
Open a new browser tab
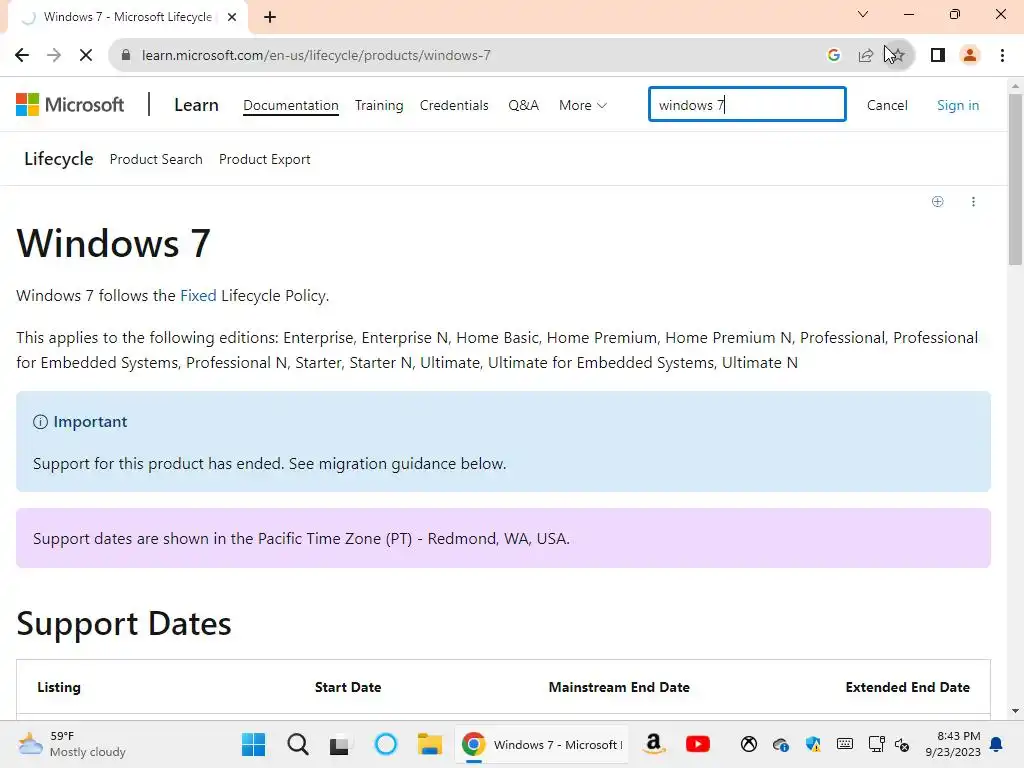click(x=270, y=17)
